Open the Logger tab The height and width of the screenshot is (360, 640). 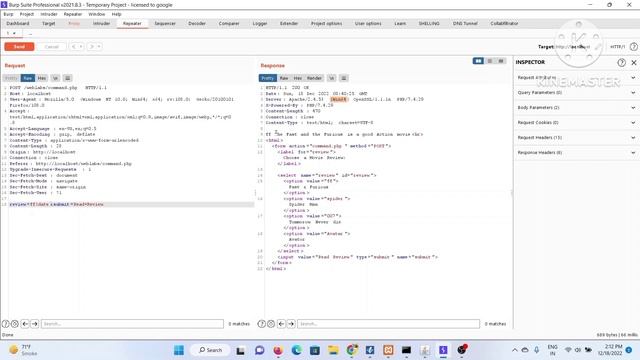tap(260, 24)
